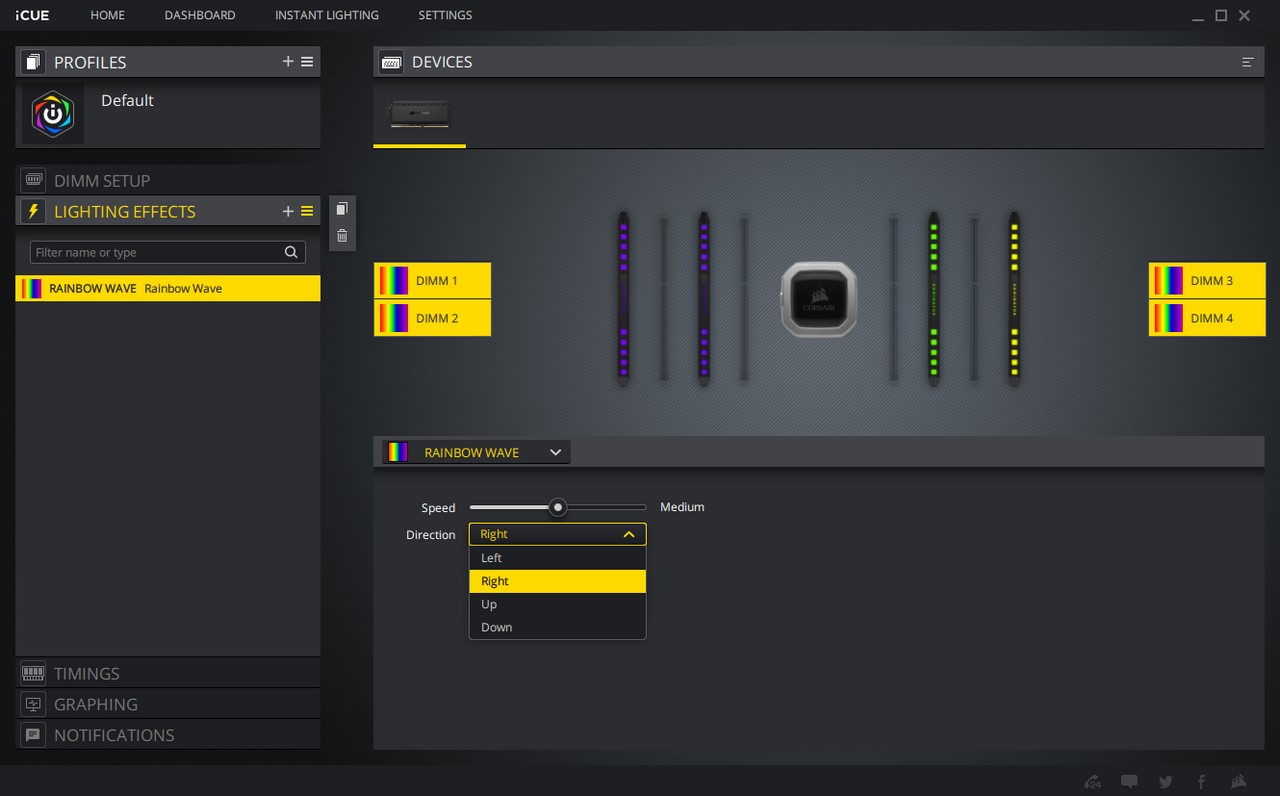Select the DIMM 2 label
The height and width of the screenshot is (796, 1280).
432,318
